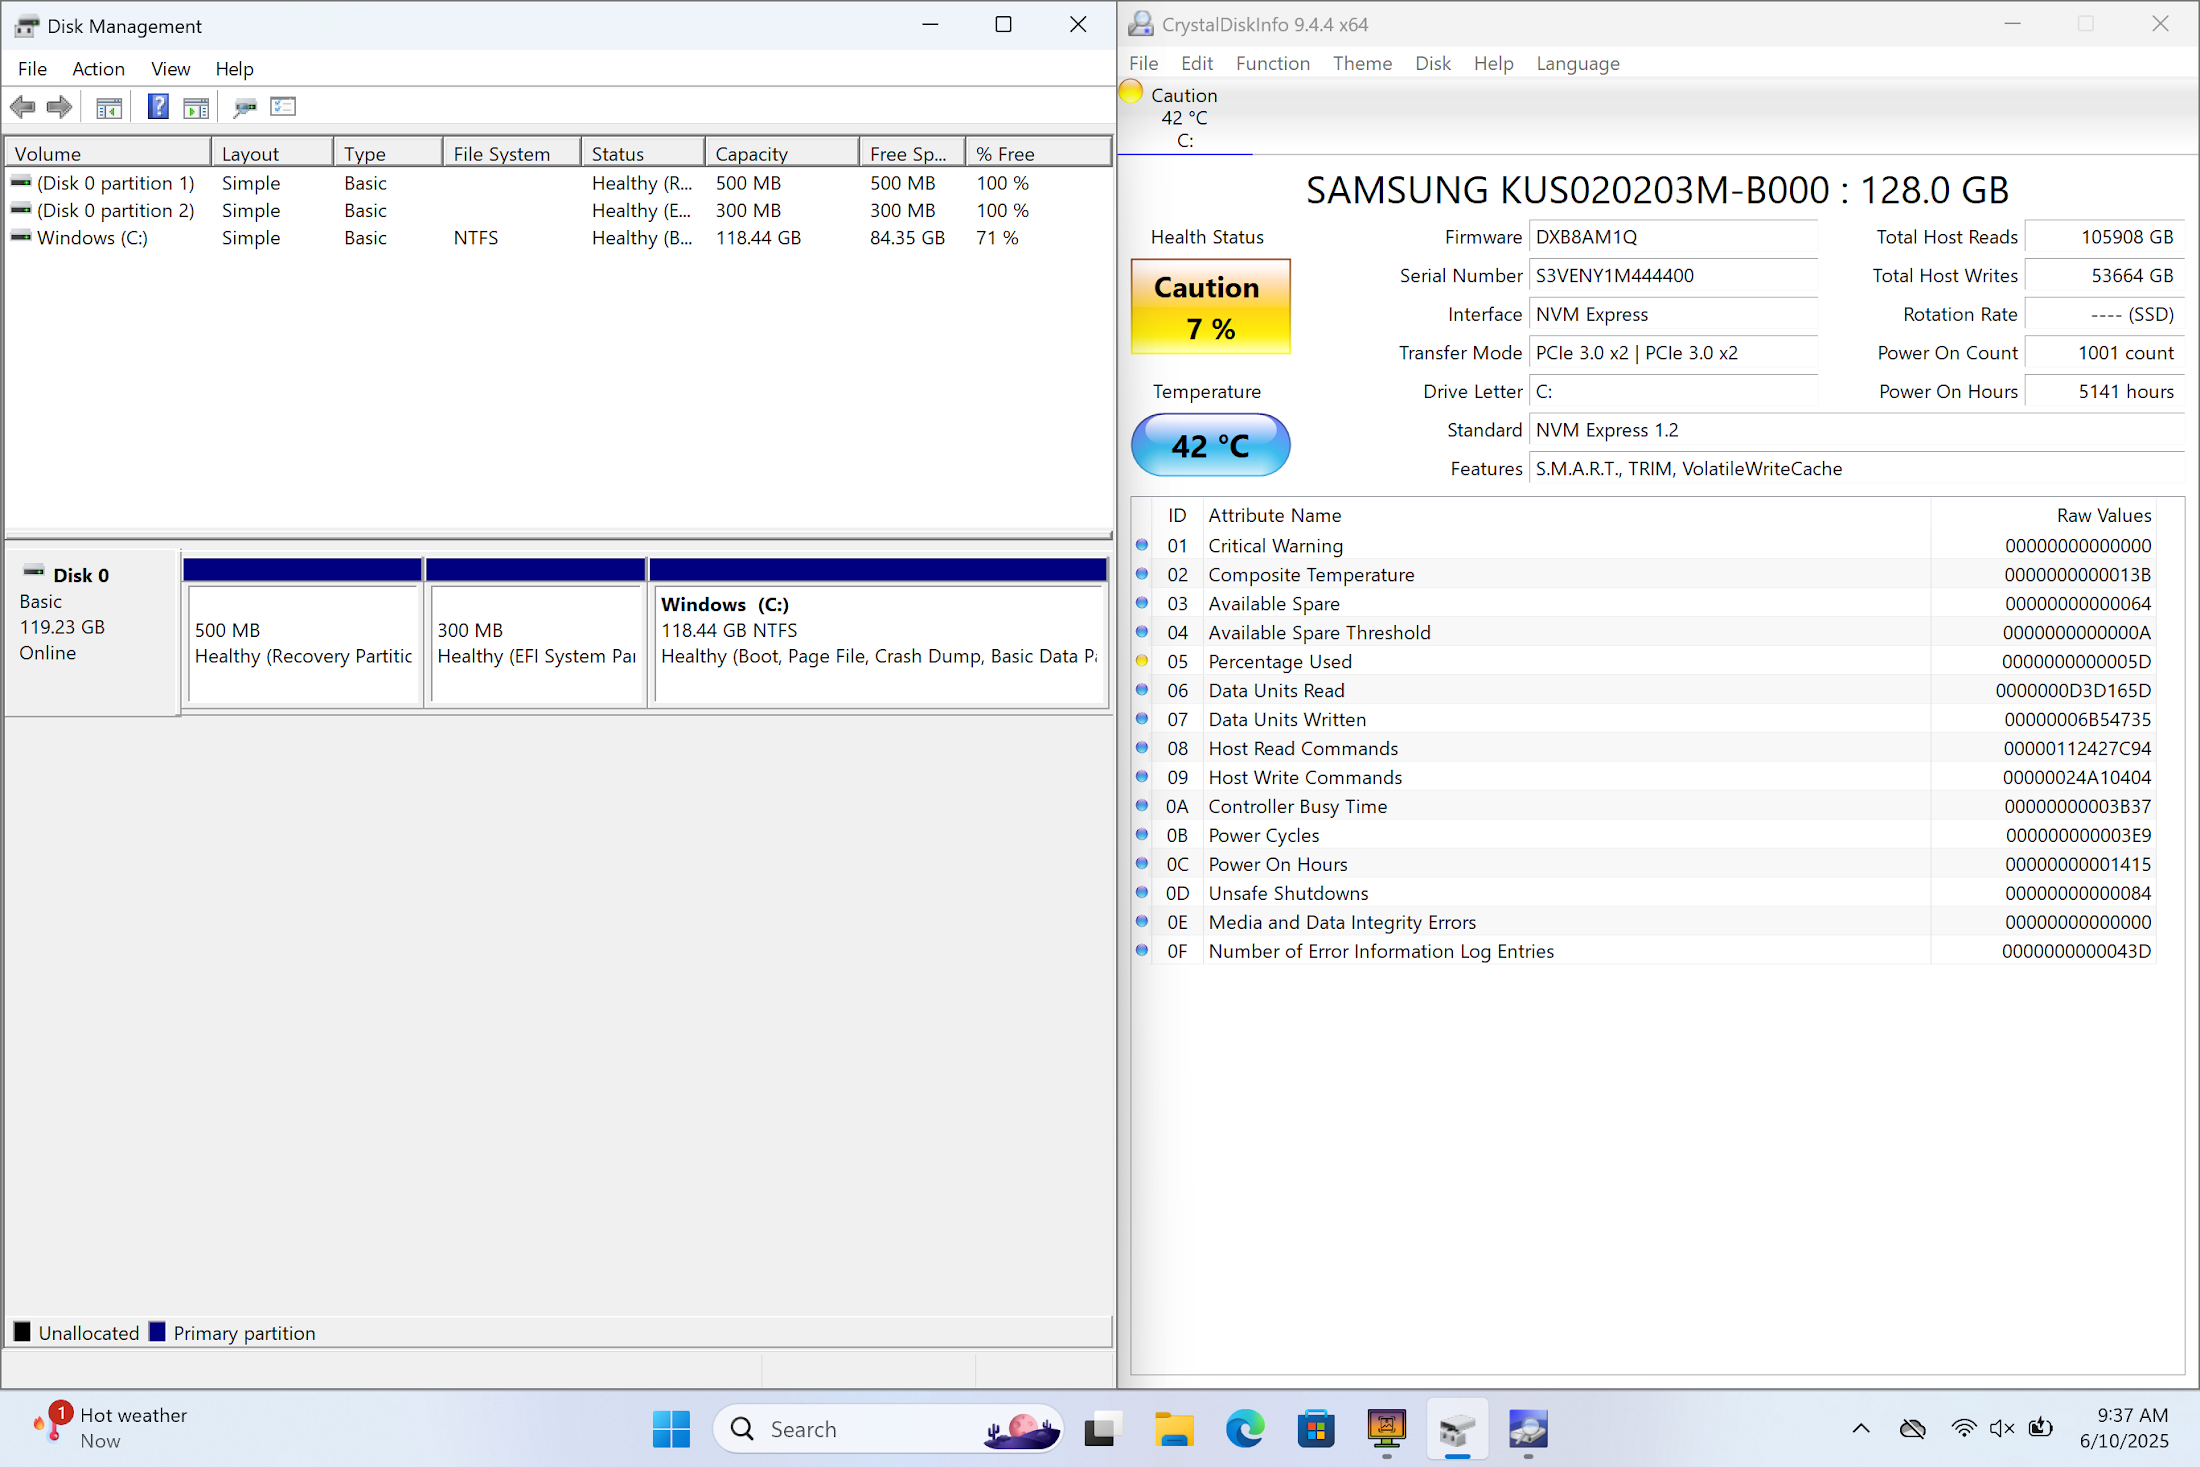This screenshot has height=1467, width=2200.
Task: Open the Help menu in CrystalDiskInfo
Action: pyautogui.click(x=1493, y=63)
